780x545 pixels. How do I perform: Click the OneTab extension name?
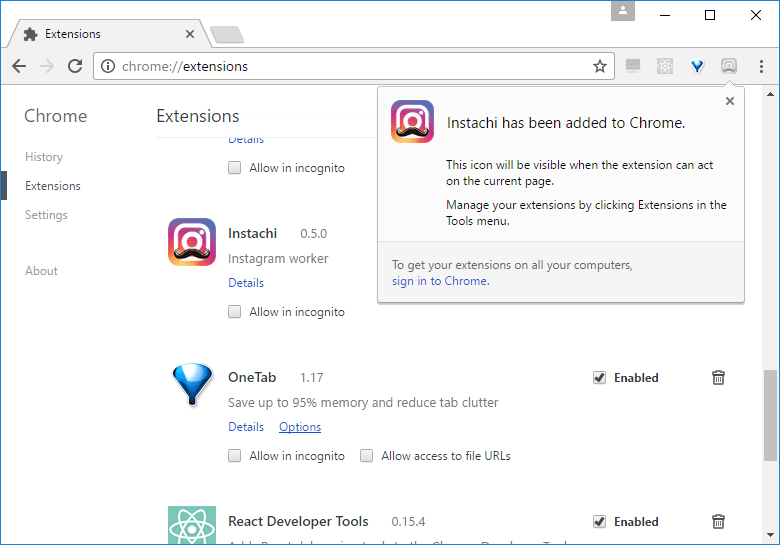(x=252, y=378)
